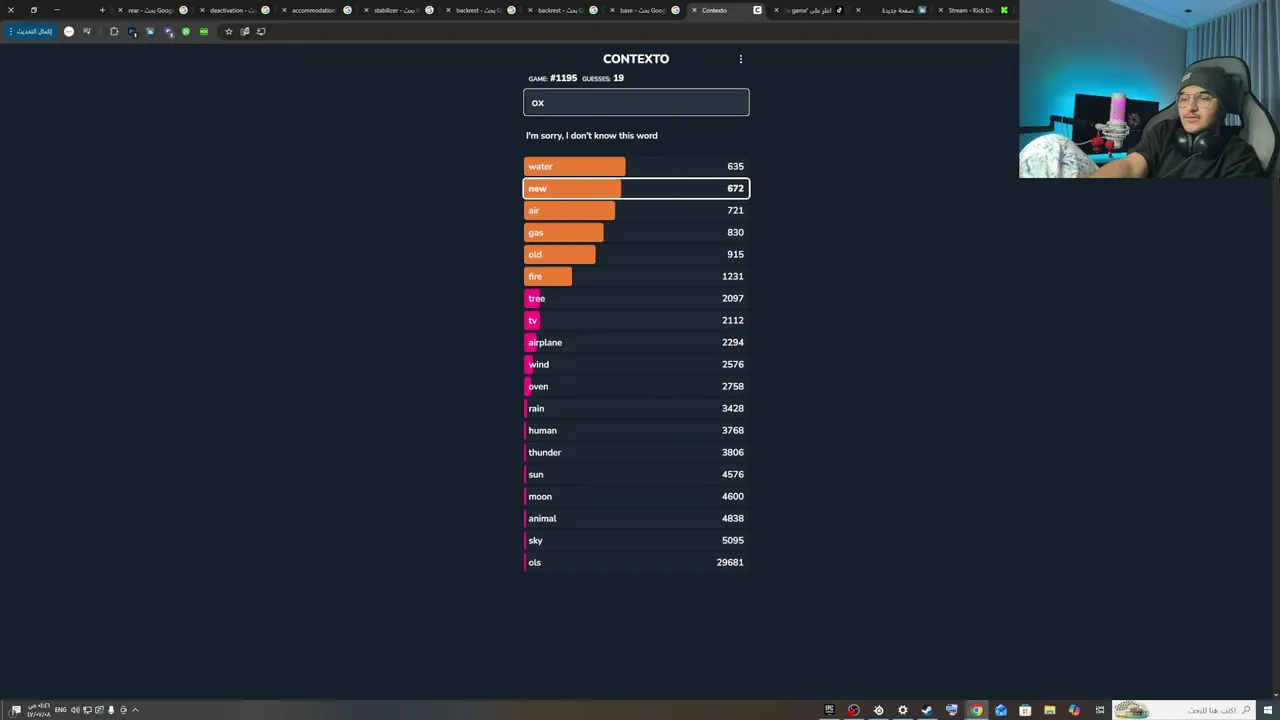1280x720 pixels.
Task: Open the Contexto three-dot menu
Action: (x=741, y=59)
